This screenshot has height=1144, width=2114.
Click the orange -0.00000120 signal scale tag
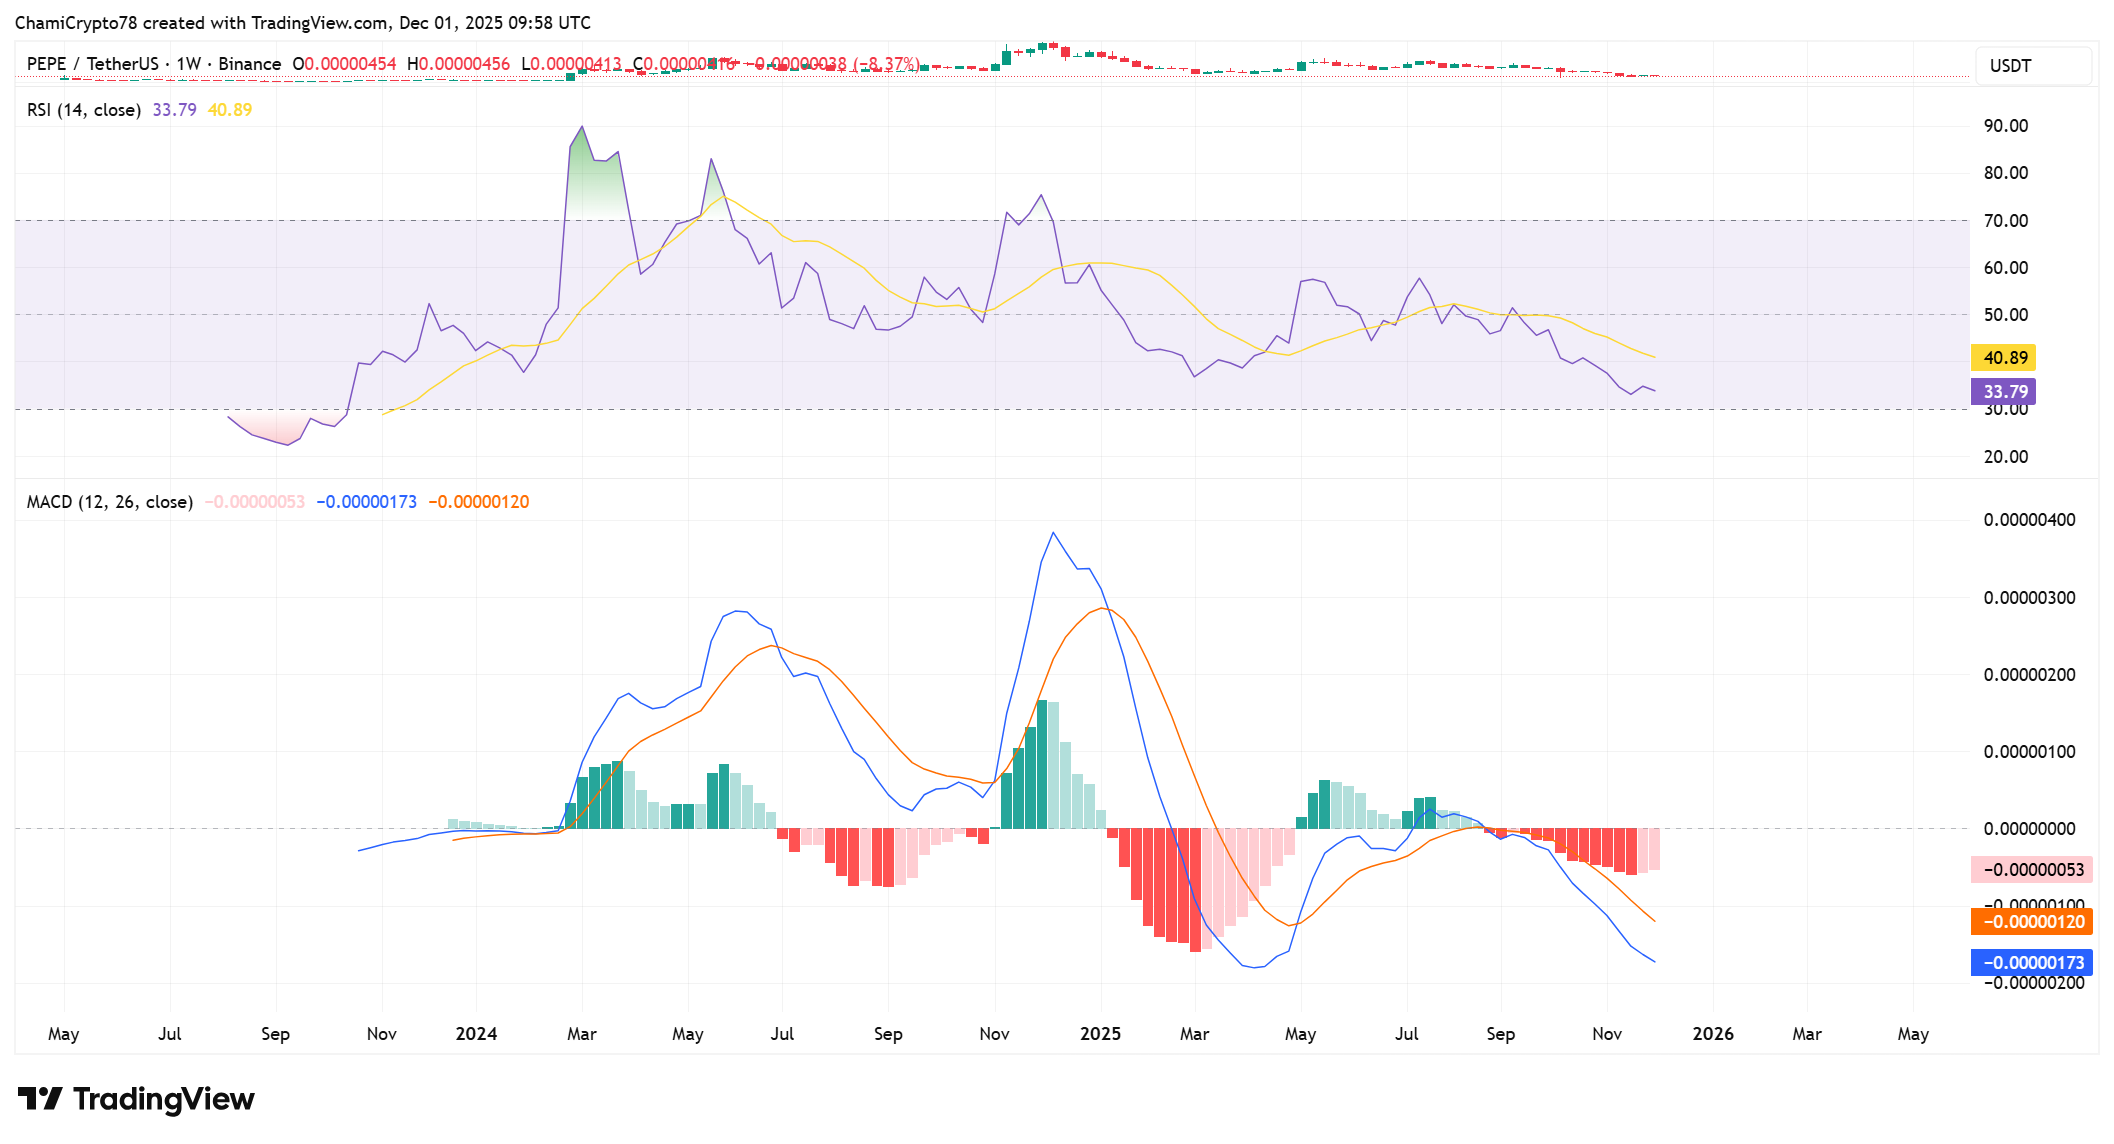[x=2031, y=922]
